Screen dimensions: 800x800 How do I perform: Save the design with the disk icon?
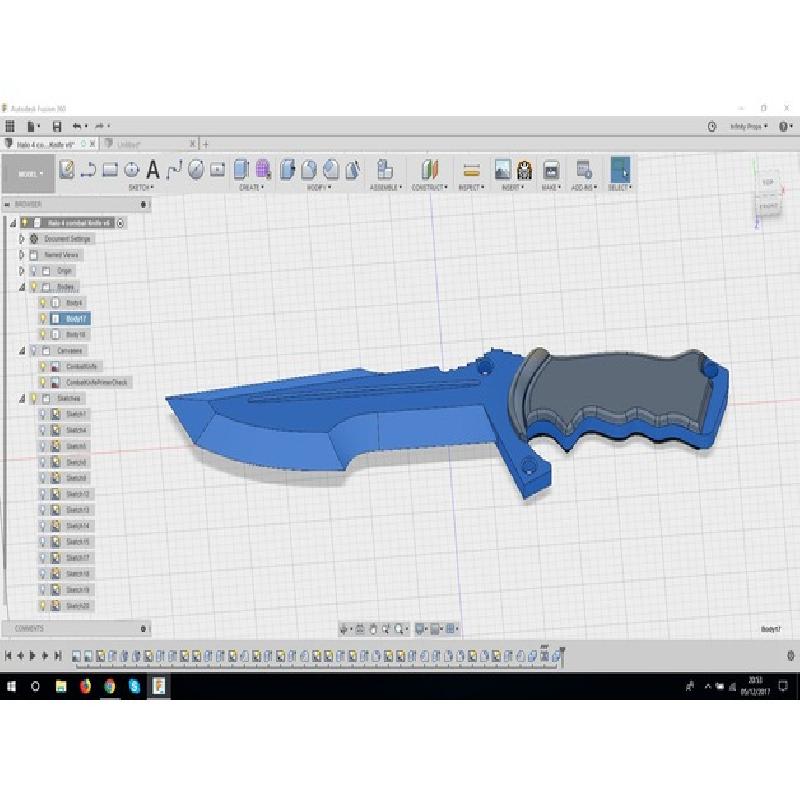tap(57, 126)
